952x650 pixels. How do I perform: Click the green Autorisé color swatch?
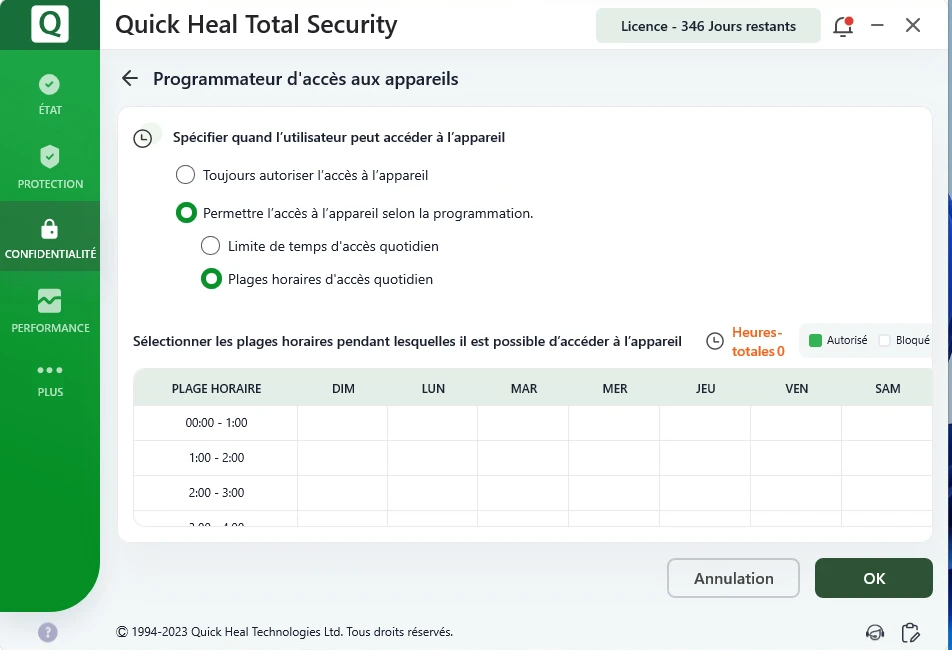tap(815, 340)
